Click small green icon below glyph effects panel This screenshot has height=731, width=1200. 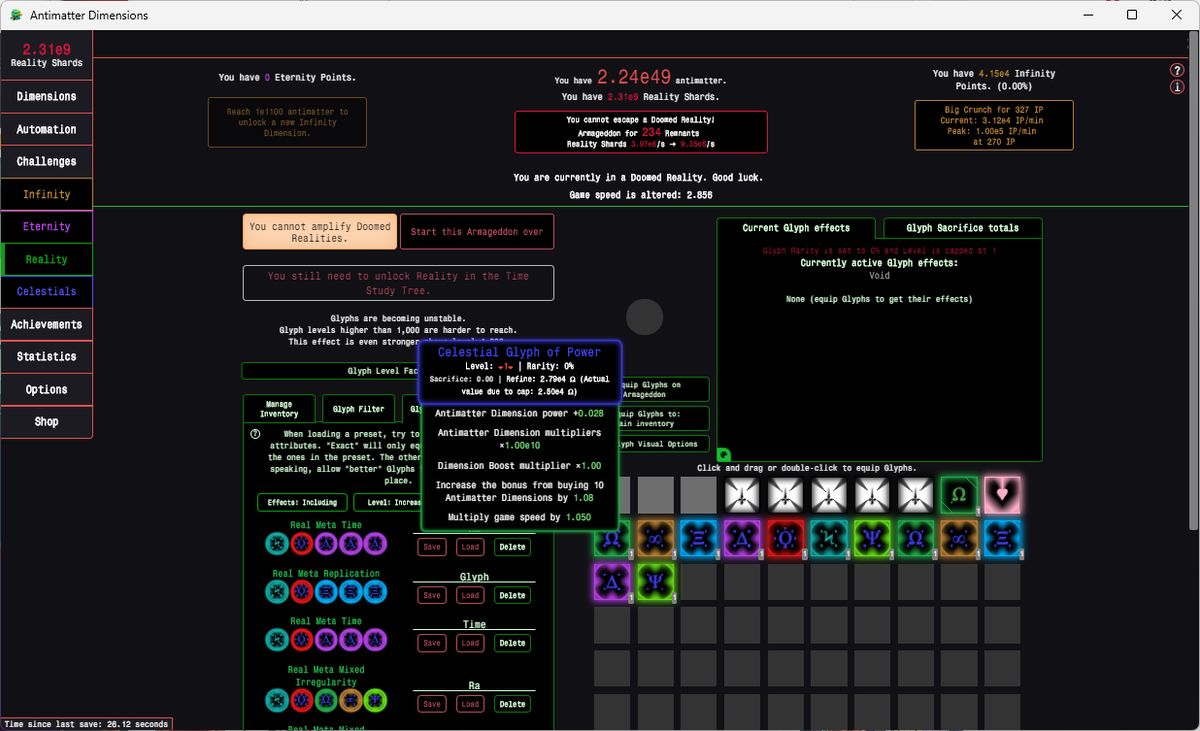click(x=724, y=455)
